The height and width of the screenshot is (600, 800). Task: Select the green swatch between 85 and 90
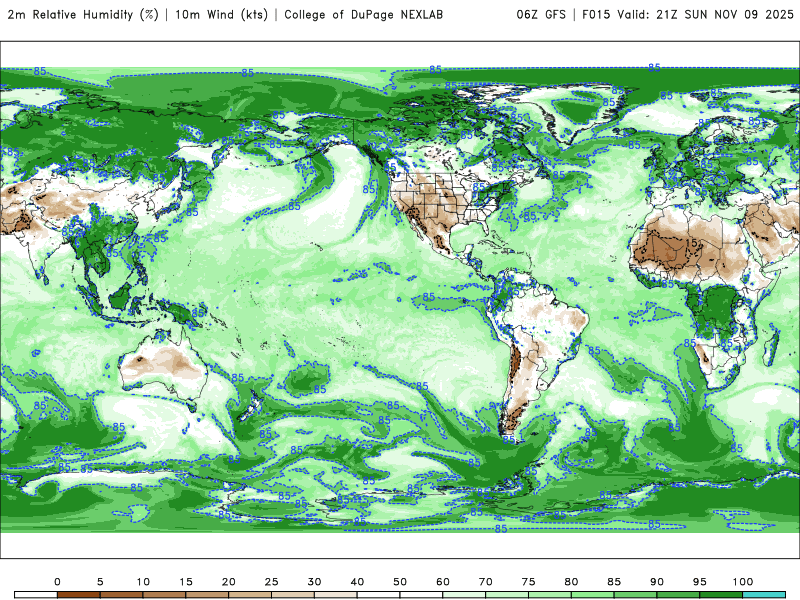point(636,595)
